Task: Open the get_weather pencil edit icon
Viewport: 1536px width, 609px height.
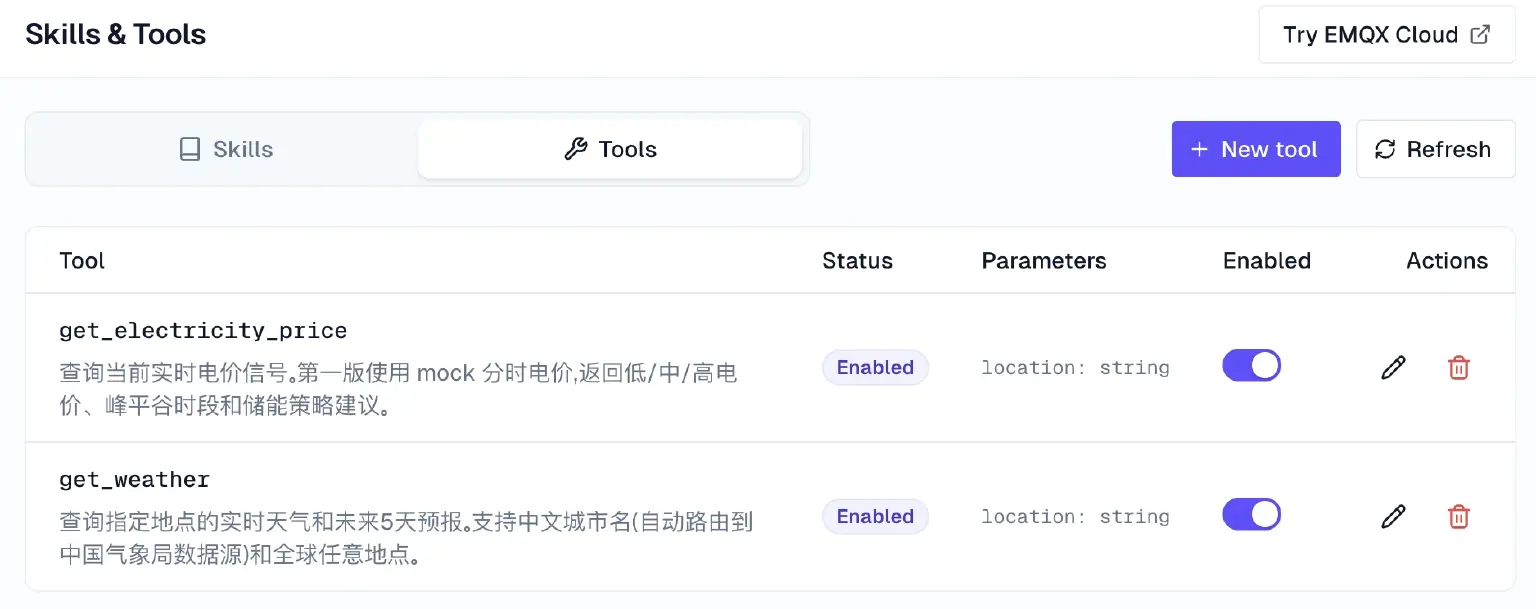Action: 1393,516
